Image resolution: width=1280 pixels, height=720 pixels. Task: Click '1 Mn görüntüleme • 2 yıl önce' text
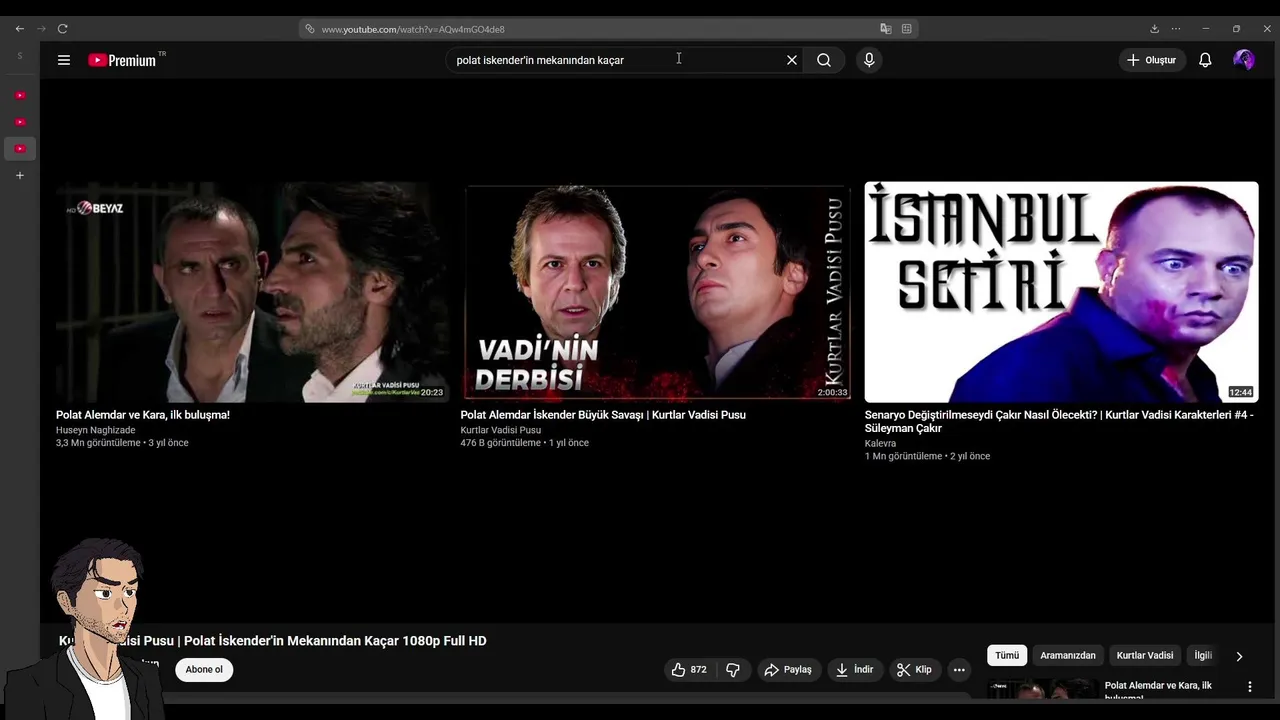pos(927,457)
